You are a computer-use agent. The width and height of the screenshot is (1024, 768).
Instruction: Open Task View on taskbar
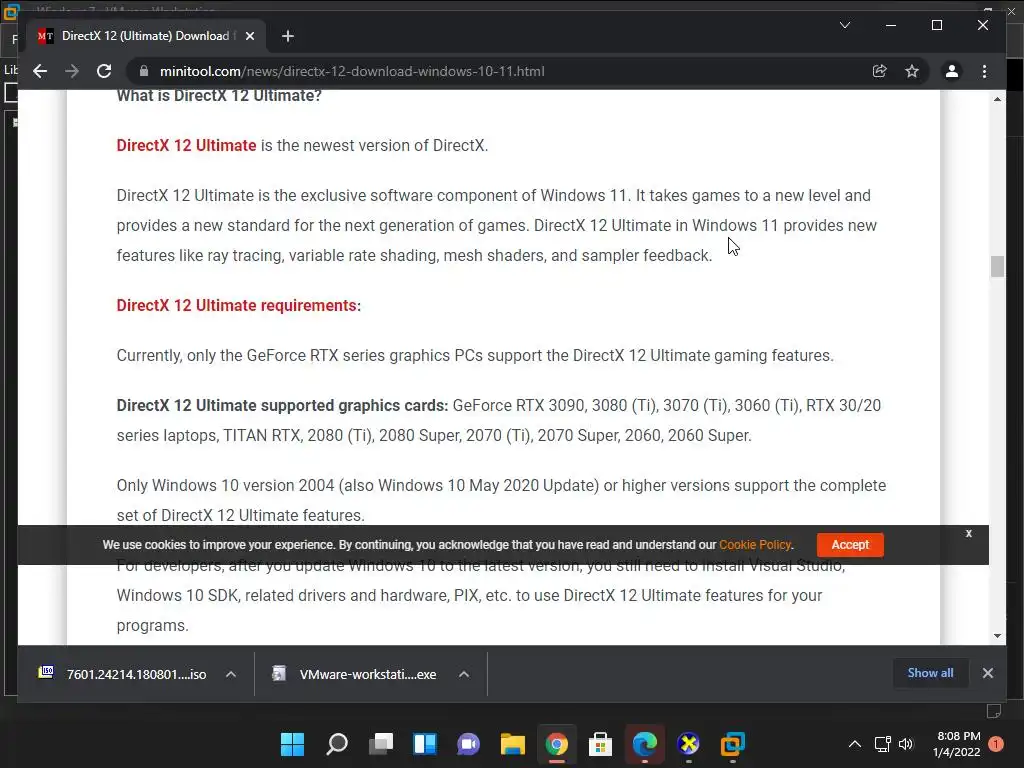[381, 744]
